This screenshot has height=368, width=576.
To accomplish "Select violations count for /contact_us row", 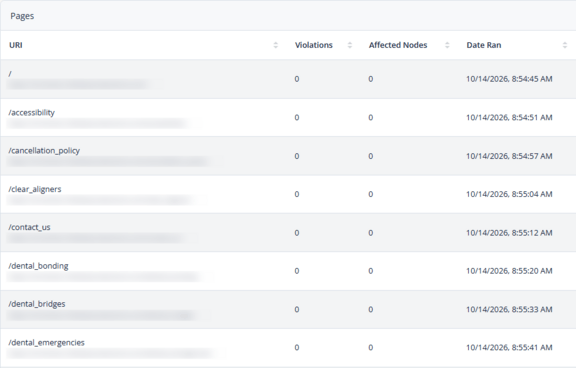I will click(x=297, y=233).
